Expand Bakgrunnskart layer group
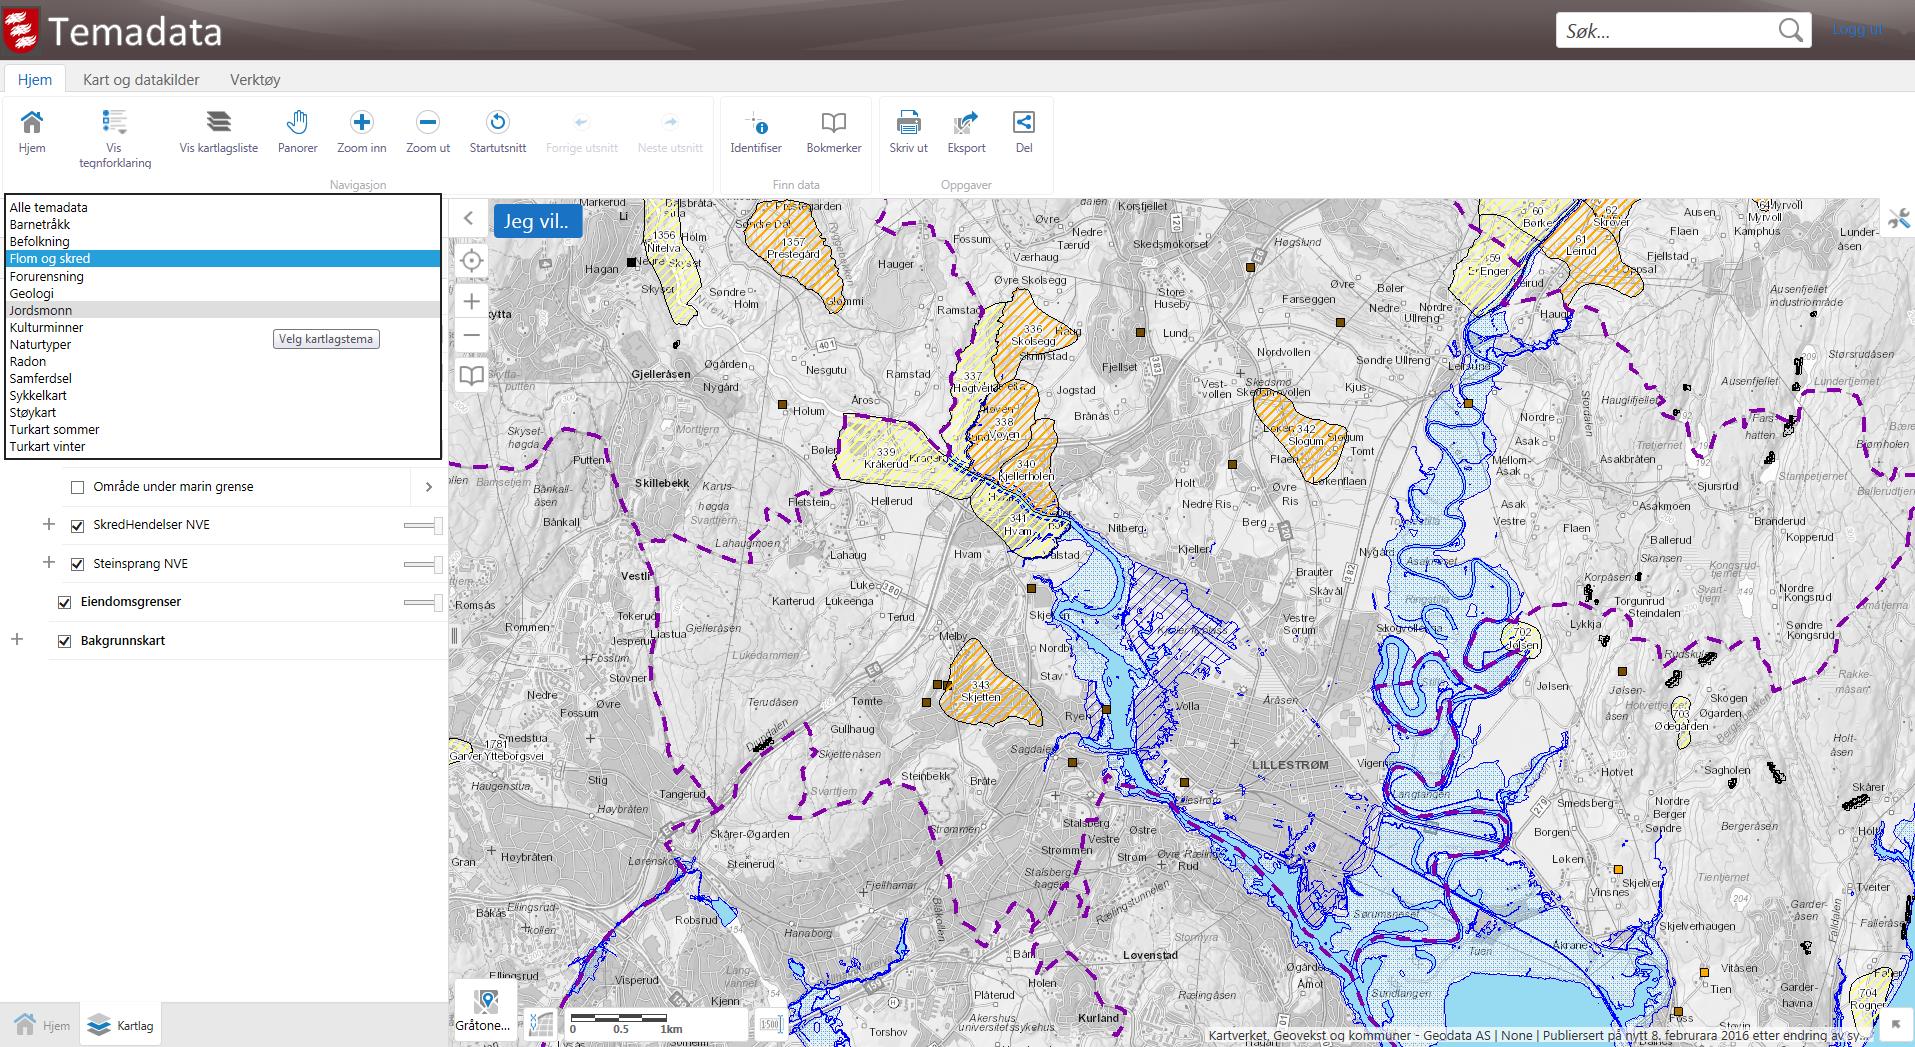The width and height of the screenshot is (1915, 1047). (x=17, y=639)
